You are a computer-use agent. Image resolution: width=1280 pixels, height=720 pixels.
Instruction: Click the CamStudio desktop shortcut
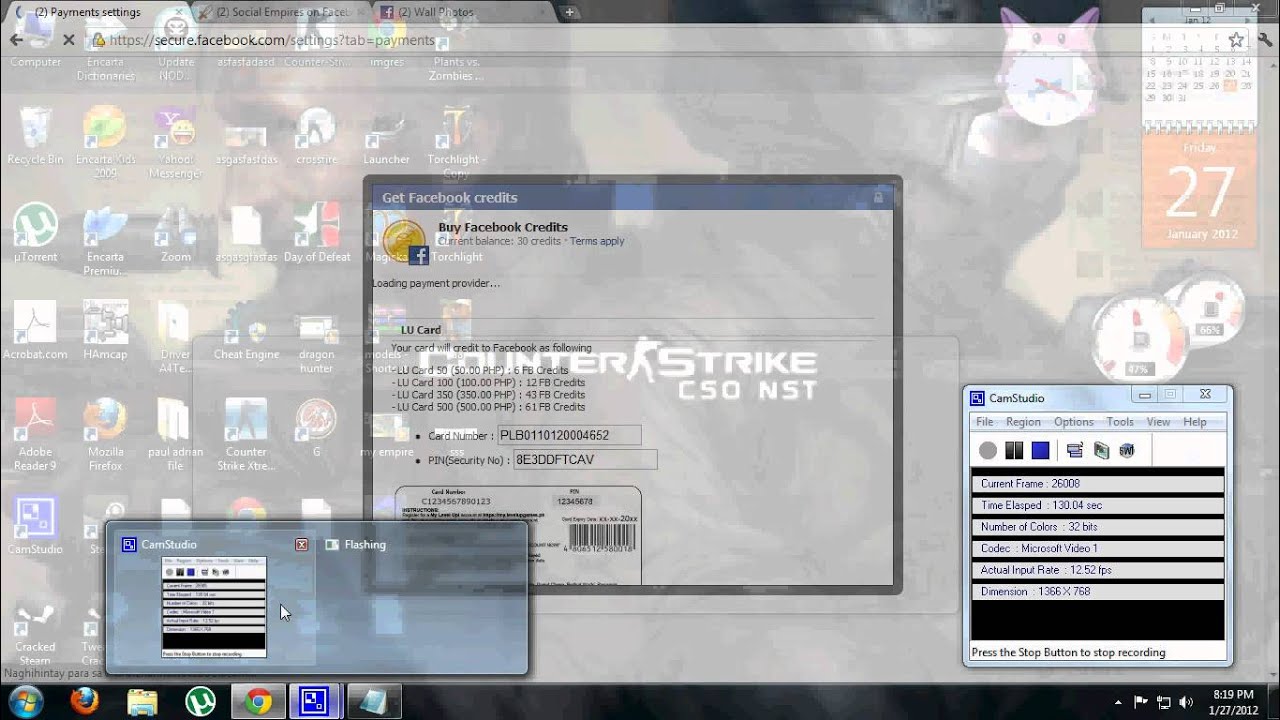pos(35,526)
